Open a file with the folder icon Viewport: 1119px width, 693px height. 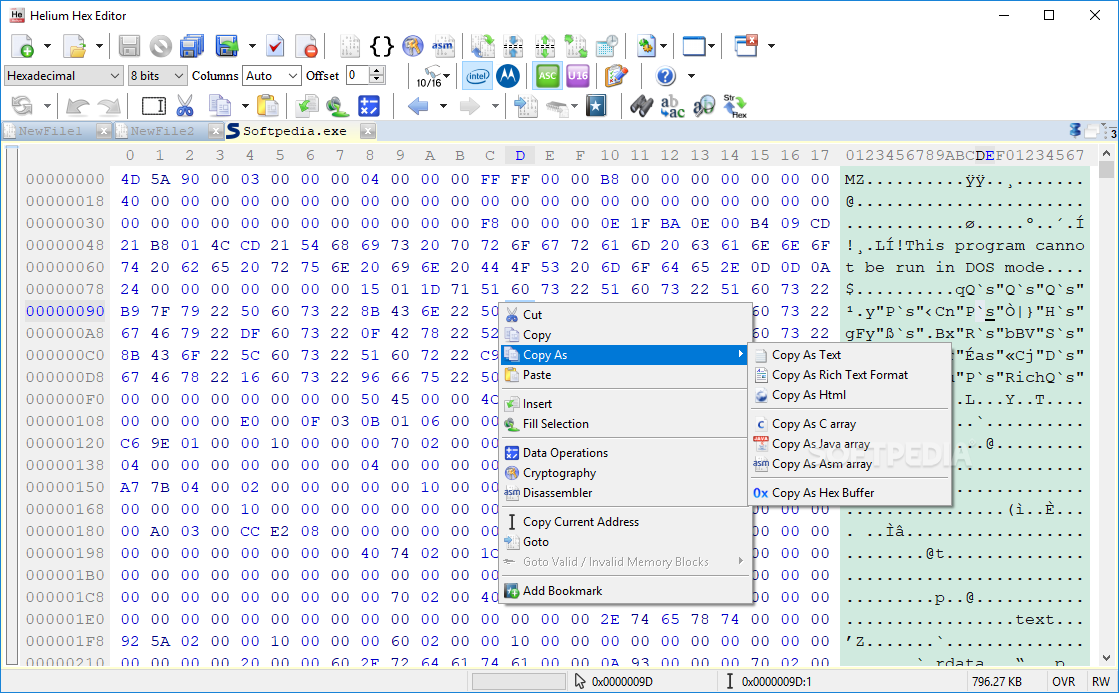(74, 46)
